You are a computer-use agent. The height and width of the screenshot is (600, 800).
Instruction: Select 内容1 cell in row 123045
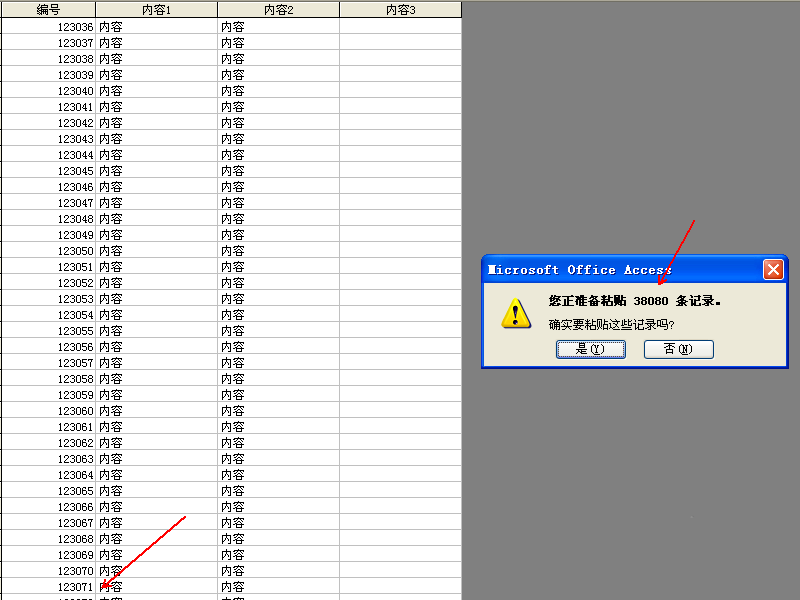coord(157,170)
